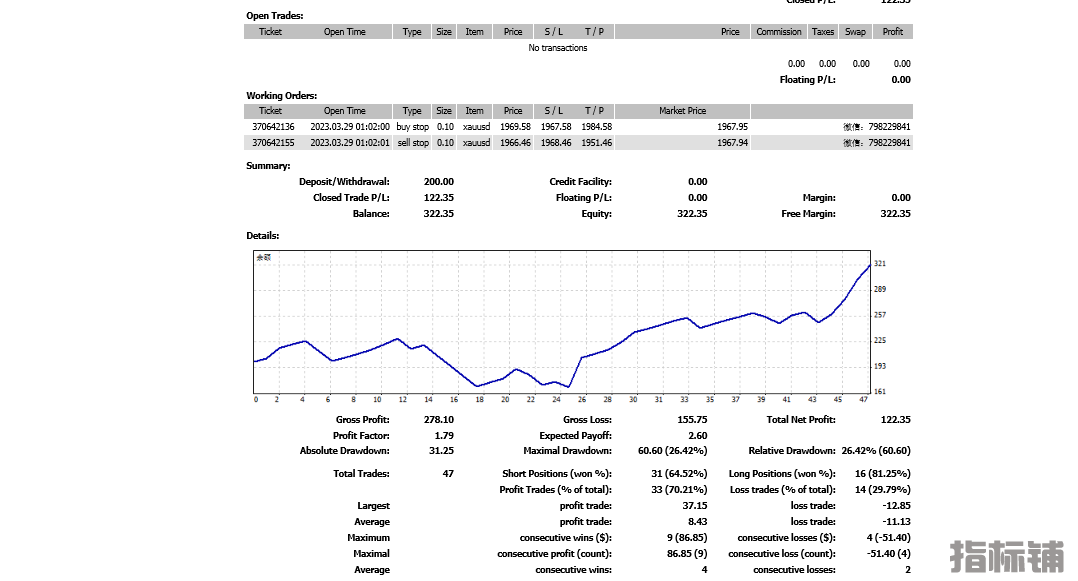The width and height of the screenshot is (1078, 581).
Task: Click the "Summary:" section heading
Action: coord(268,166)
